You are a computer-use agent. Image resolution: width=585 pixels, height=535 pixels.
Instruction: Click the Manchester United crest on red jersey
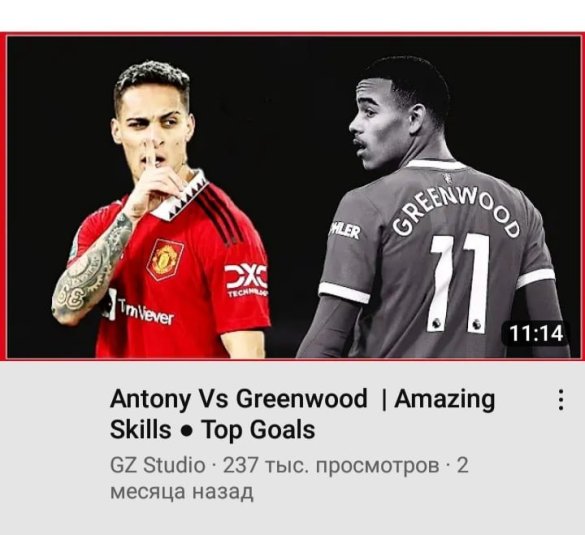coord(165,259)
